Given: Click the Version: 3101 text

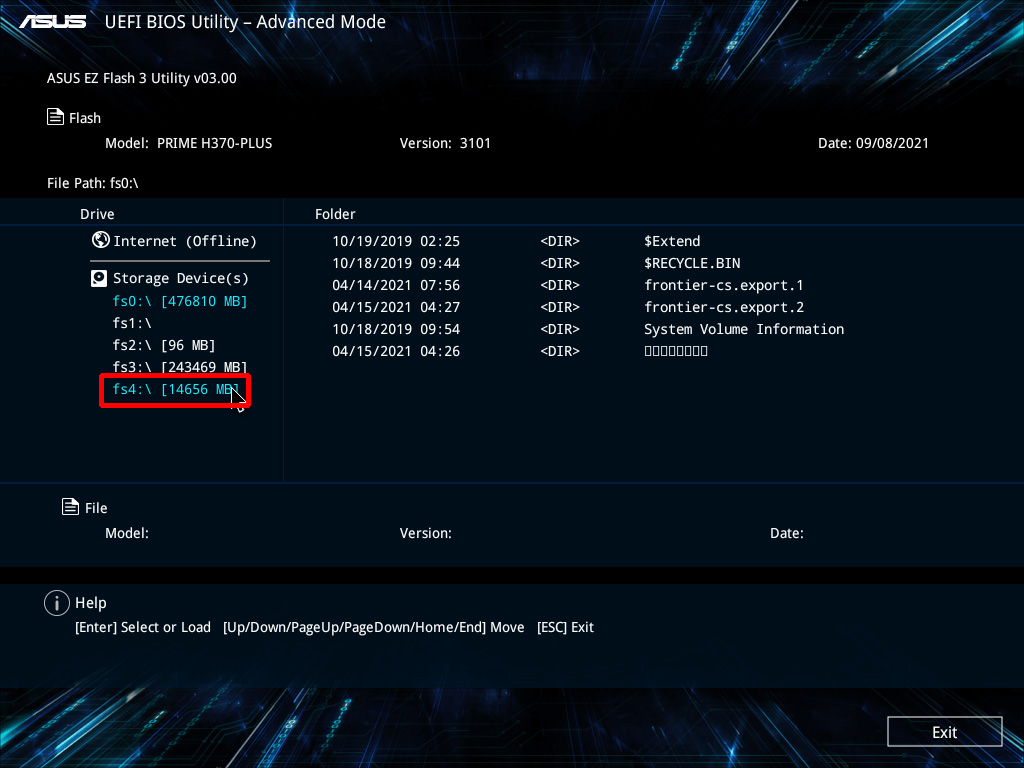Looking at the screenshot, I should pyautogui.click(x=445, y=143).
